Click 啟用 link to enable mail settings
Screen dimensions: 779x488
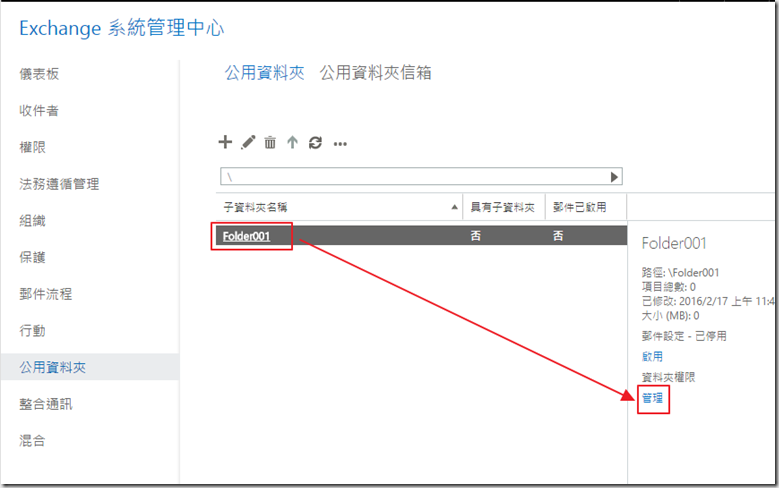pyautogui.click(x=651, y=356)
